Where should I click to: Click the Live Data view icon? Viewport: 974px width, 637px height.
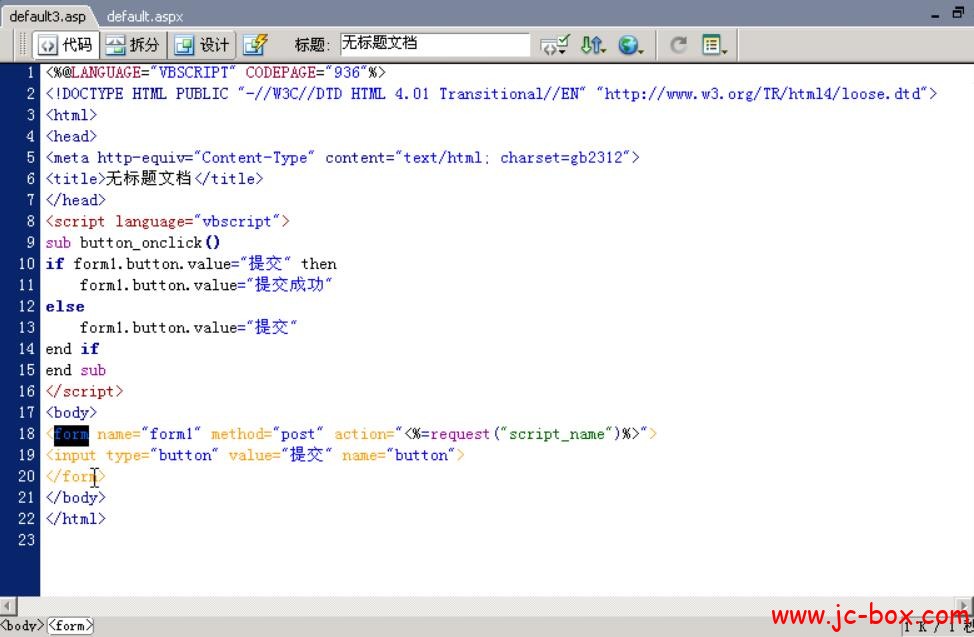pyautogui.click(x=256, y=45)
